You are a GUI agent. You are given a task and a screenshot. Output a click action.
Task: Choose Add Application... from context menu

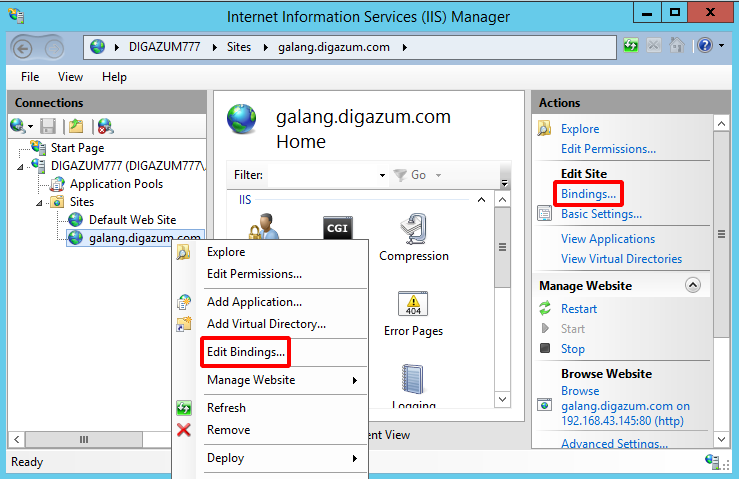(255, 302)
